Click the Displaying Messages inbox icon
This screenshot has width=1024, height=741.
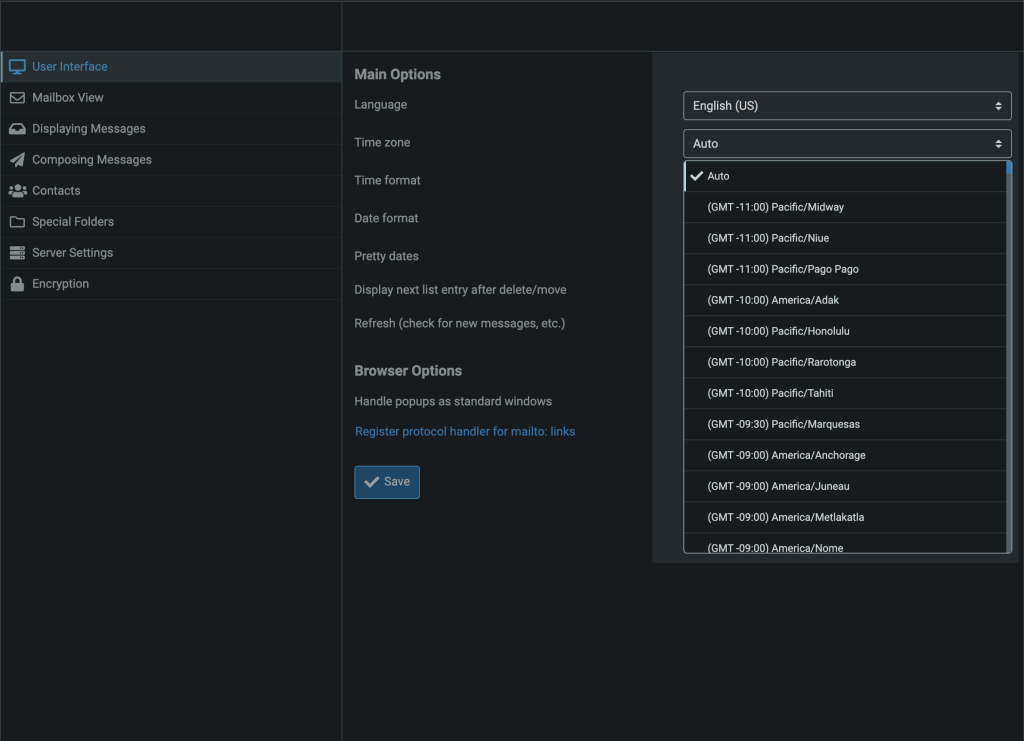click(x=17, y=129)
